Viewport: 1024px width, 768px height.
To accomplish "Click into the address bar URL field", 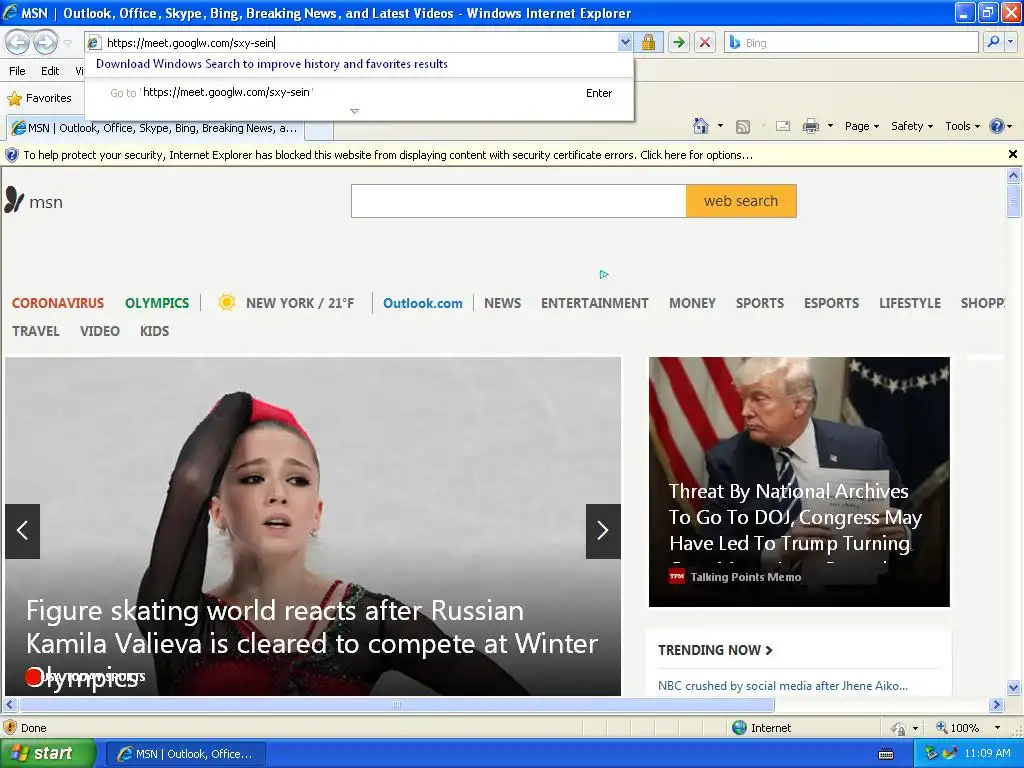I will [x=360, y=42].
